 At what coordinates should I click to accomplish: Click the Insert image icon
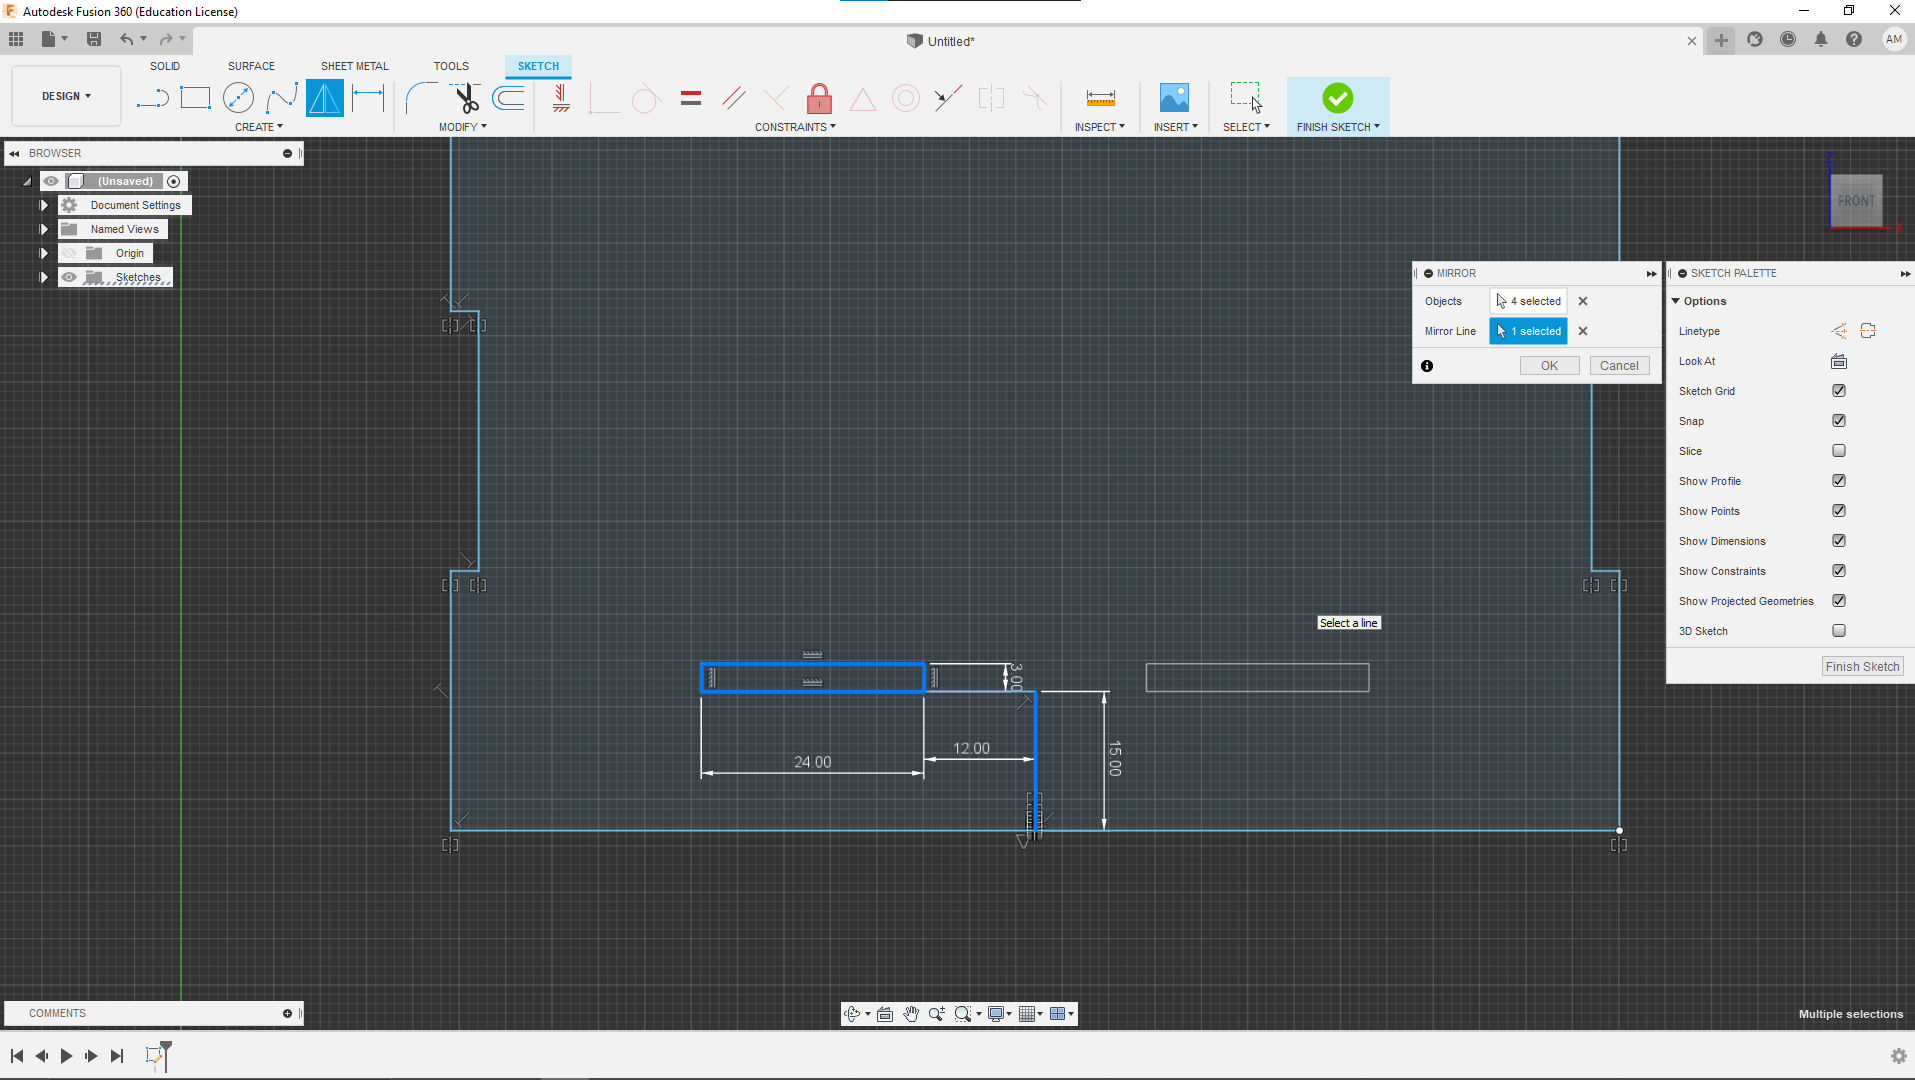[x=1174, y=98]
